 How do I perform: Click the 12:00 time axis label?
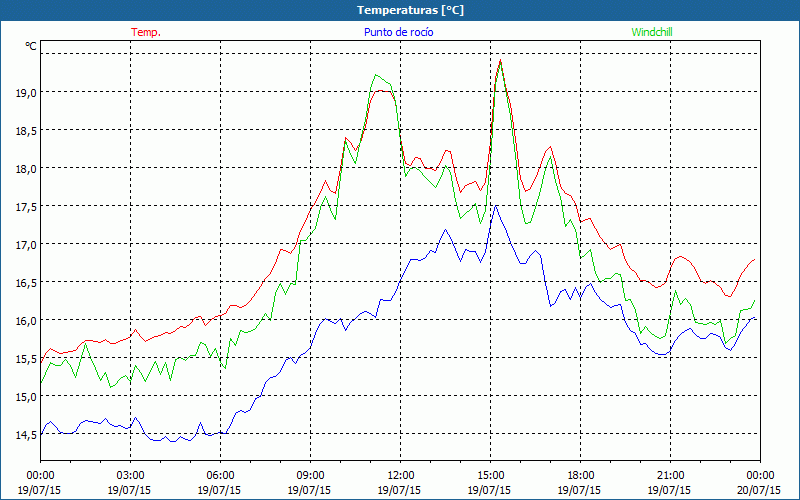click(x=401, y=476)
